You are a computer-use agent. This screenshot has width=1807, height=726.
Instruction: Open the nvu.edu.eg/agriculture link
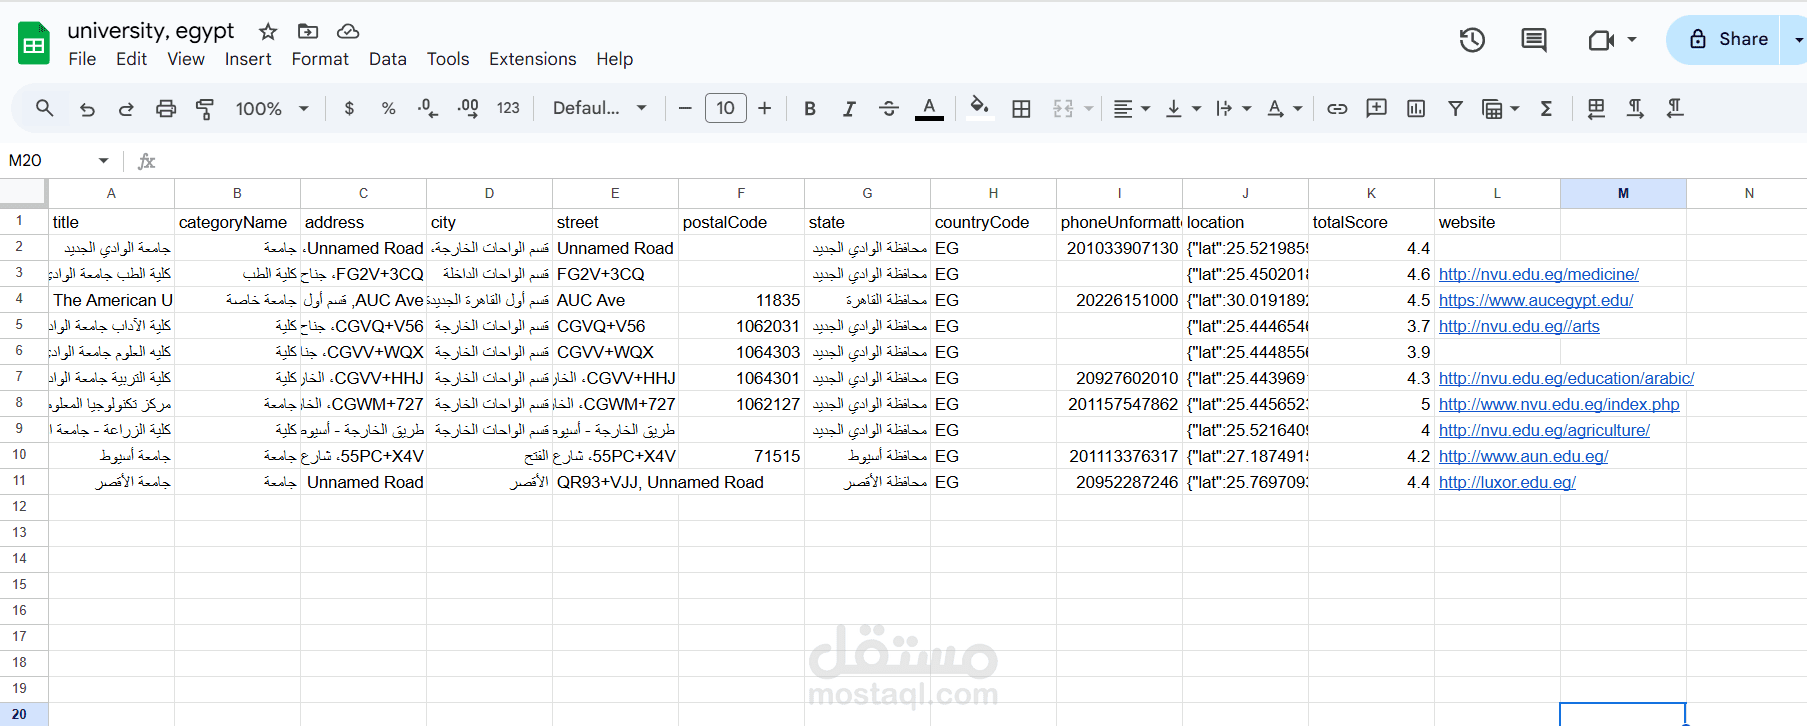coord(1544,430)
